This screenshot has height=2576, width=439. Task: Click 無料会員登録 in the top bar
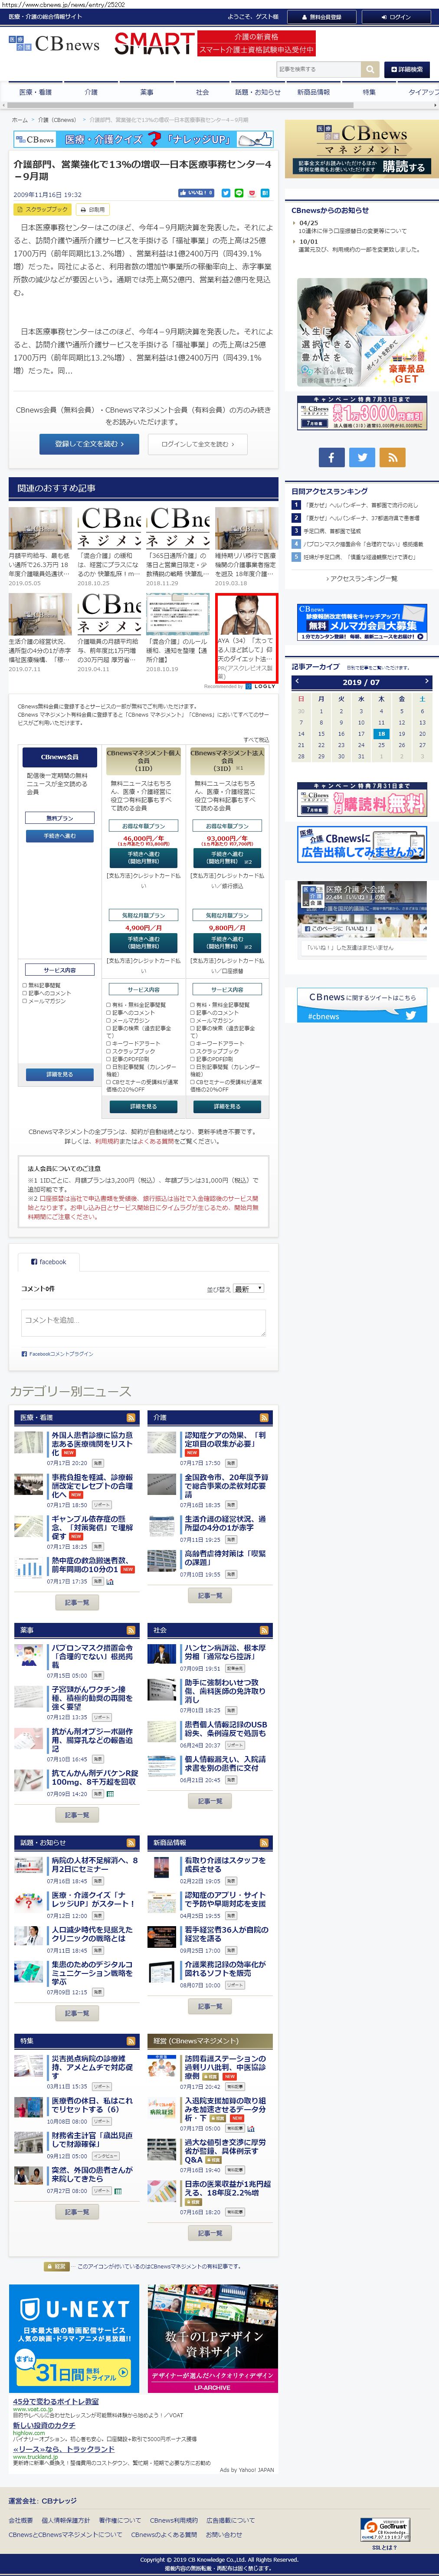click(322, 17)
